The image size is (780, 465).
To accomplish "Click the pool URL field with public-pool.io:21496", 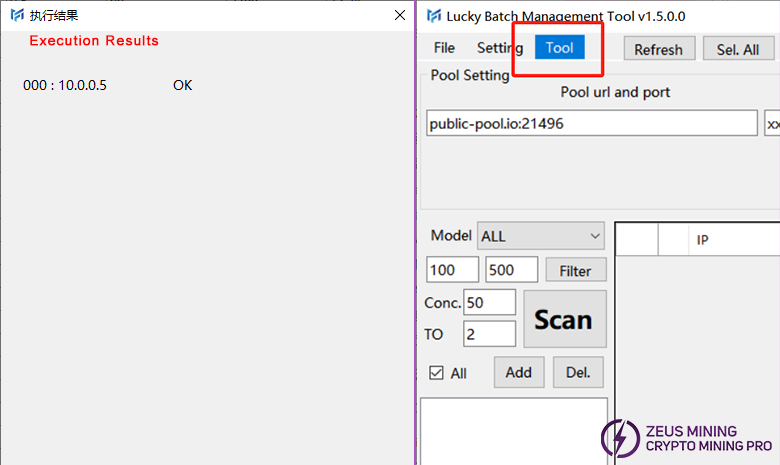I will [x=591, y=124].
